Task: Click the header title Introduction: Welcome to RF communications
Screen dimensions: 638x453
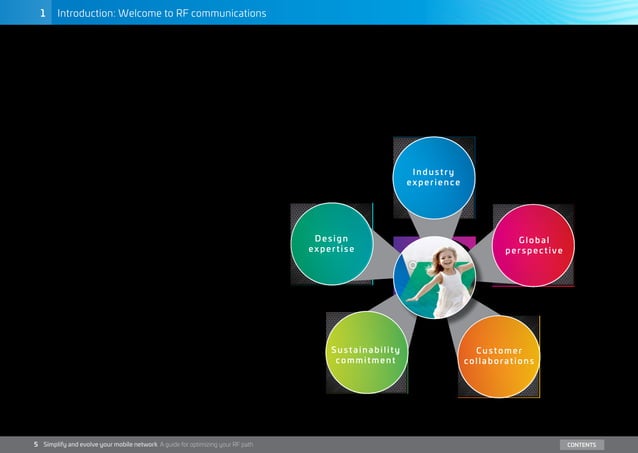Action: coord(162,13)
